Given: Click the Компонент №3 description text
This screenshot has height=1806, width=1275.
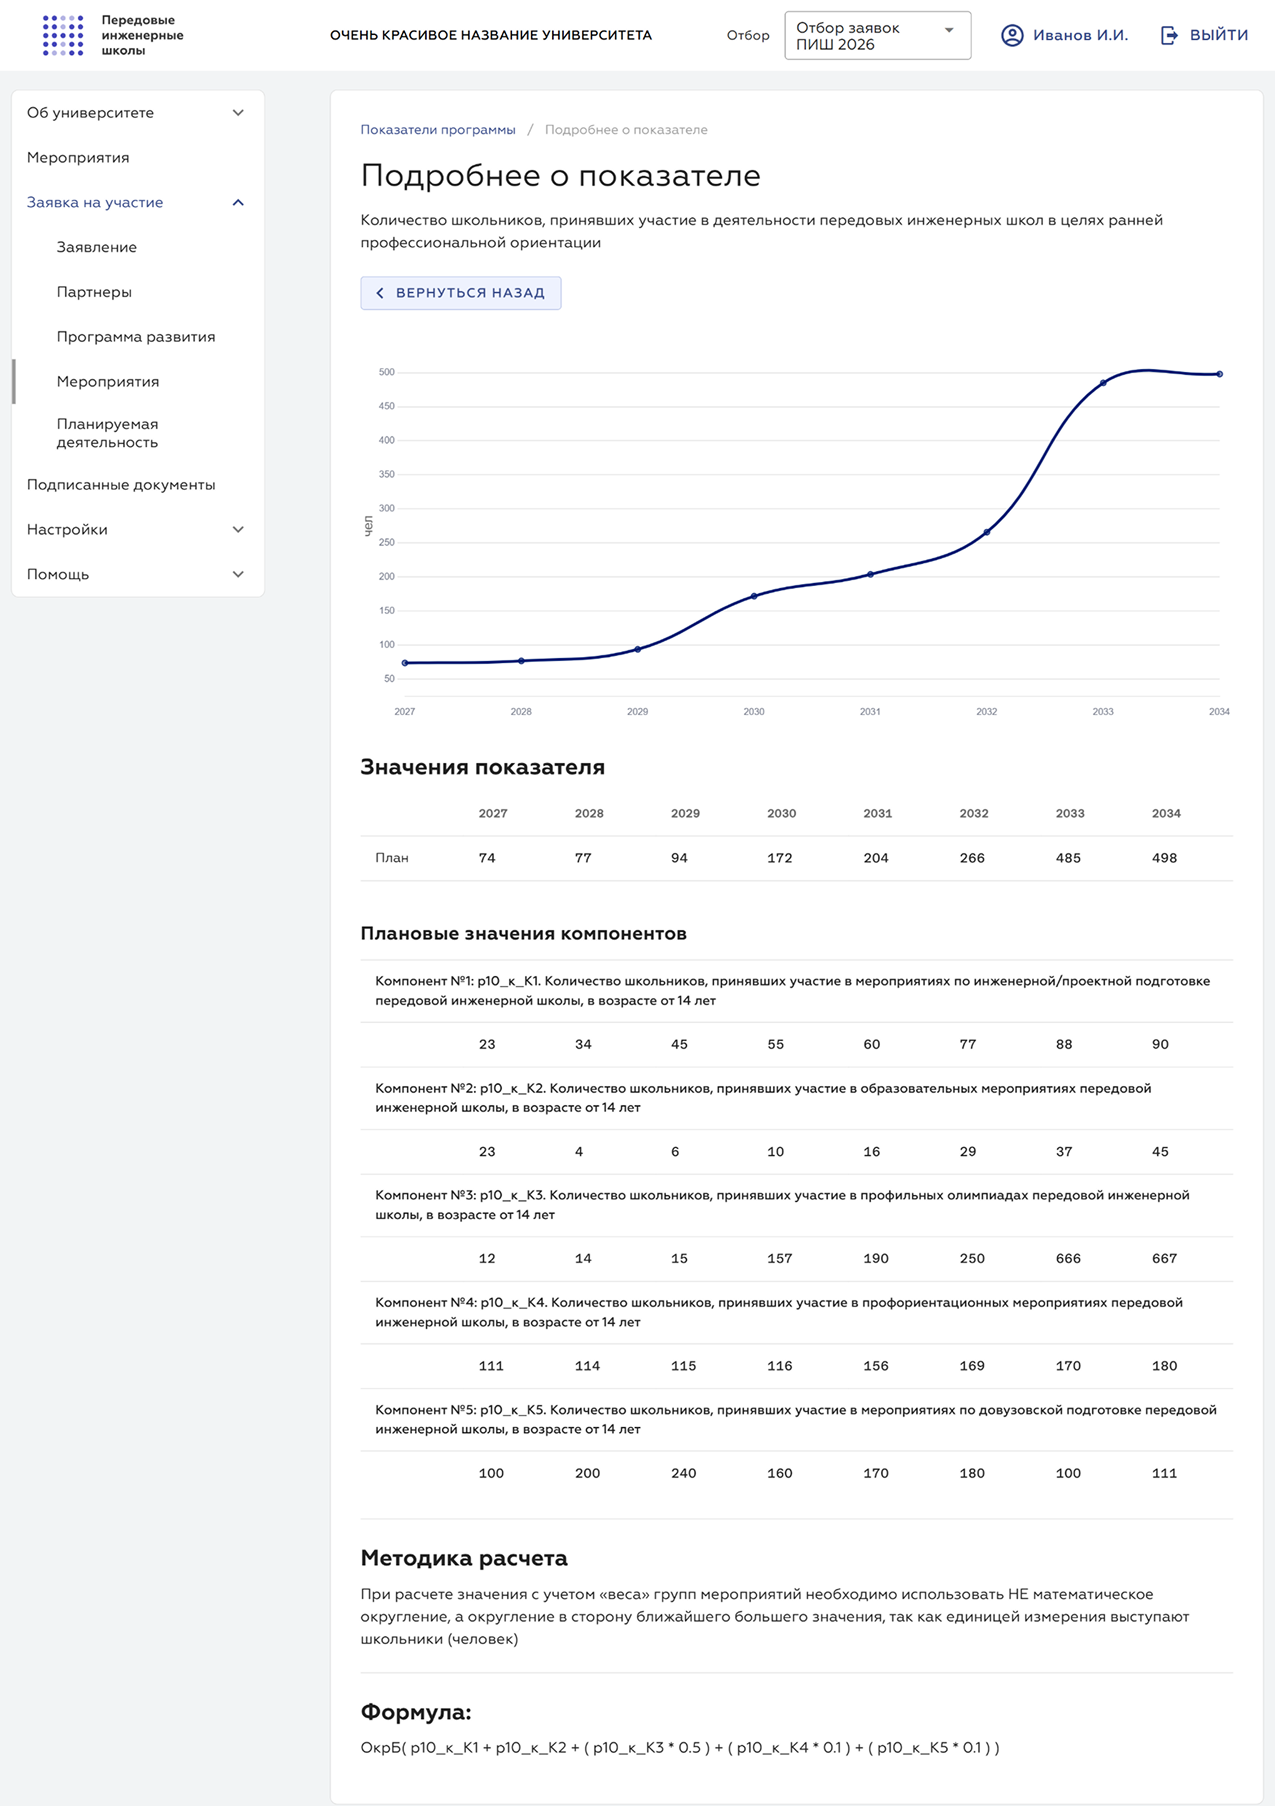Looking at the screenshot, I should [782, 1205].
